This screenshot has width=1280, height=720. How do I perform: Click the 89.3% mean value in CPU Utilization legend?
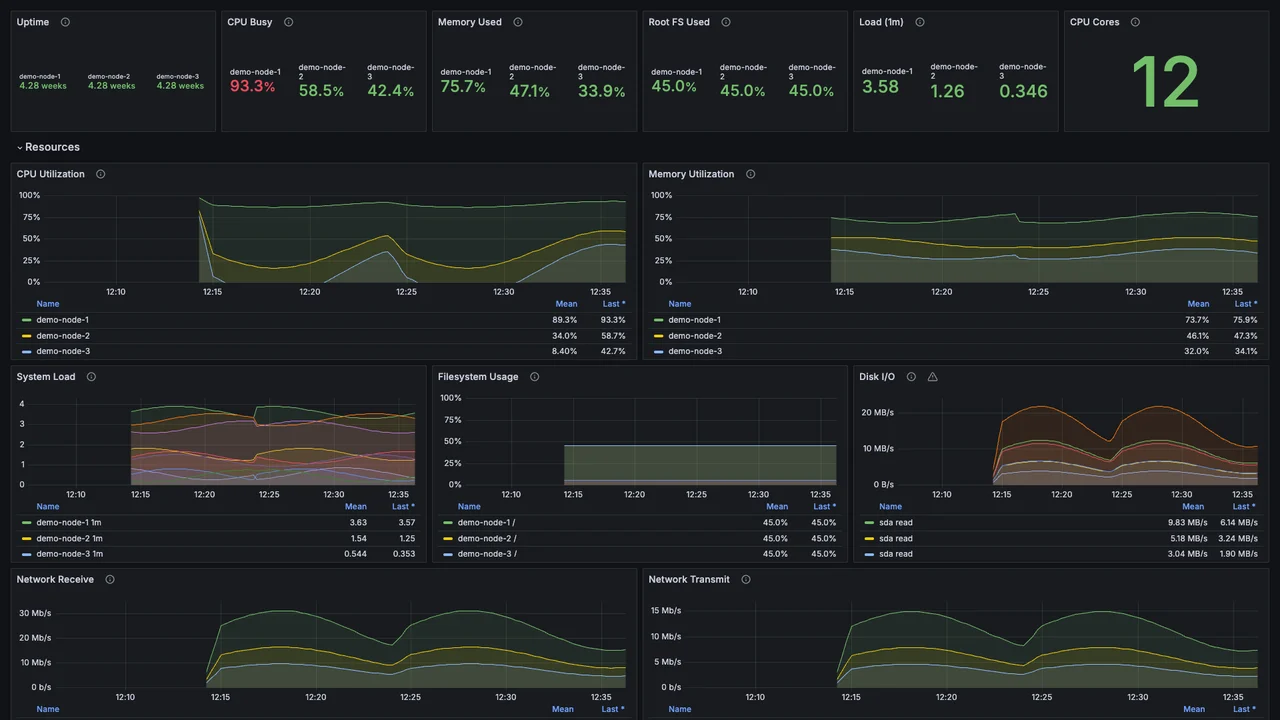(565, 320)
